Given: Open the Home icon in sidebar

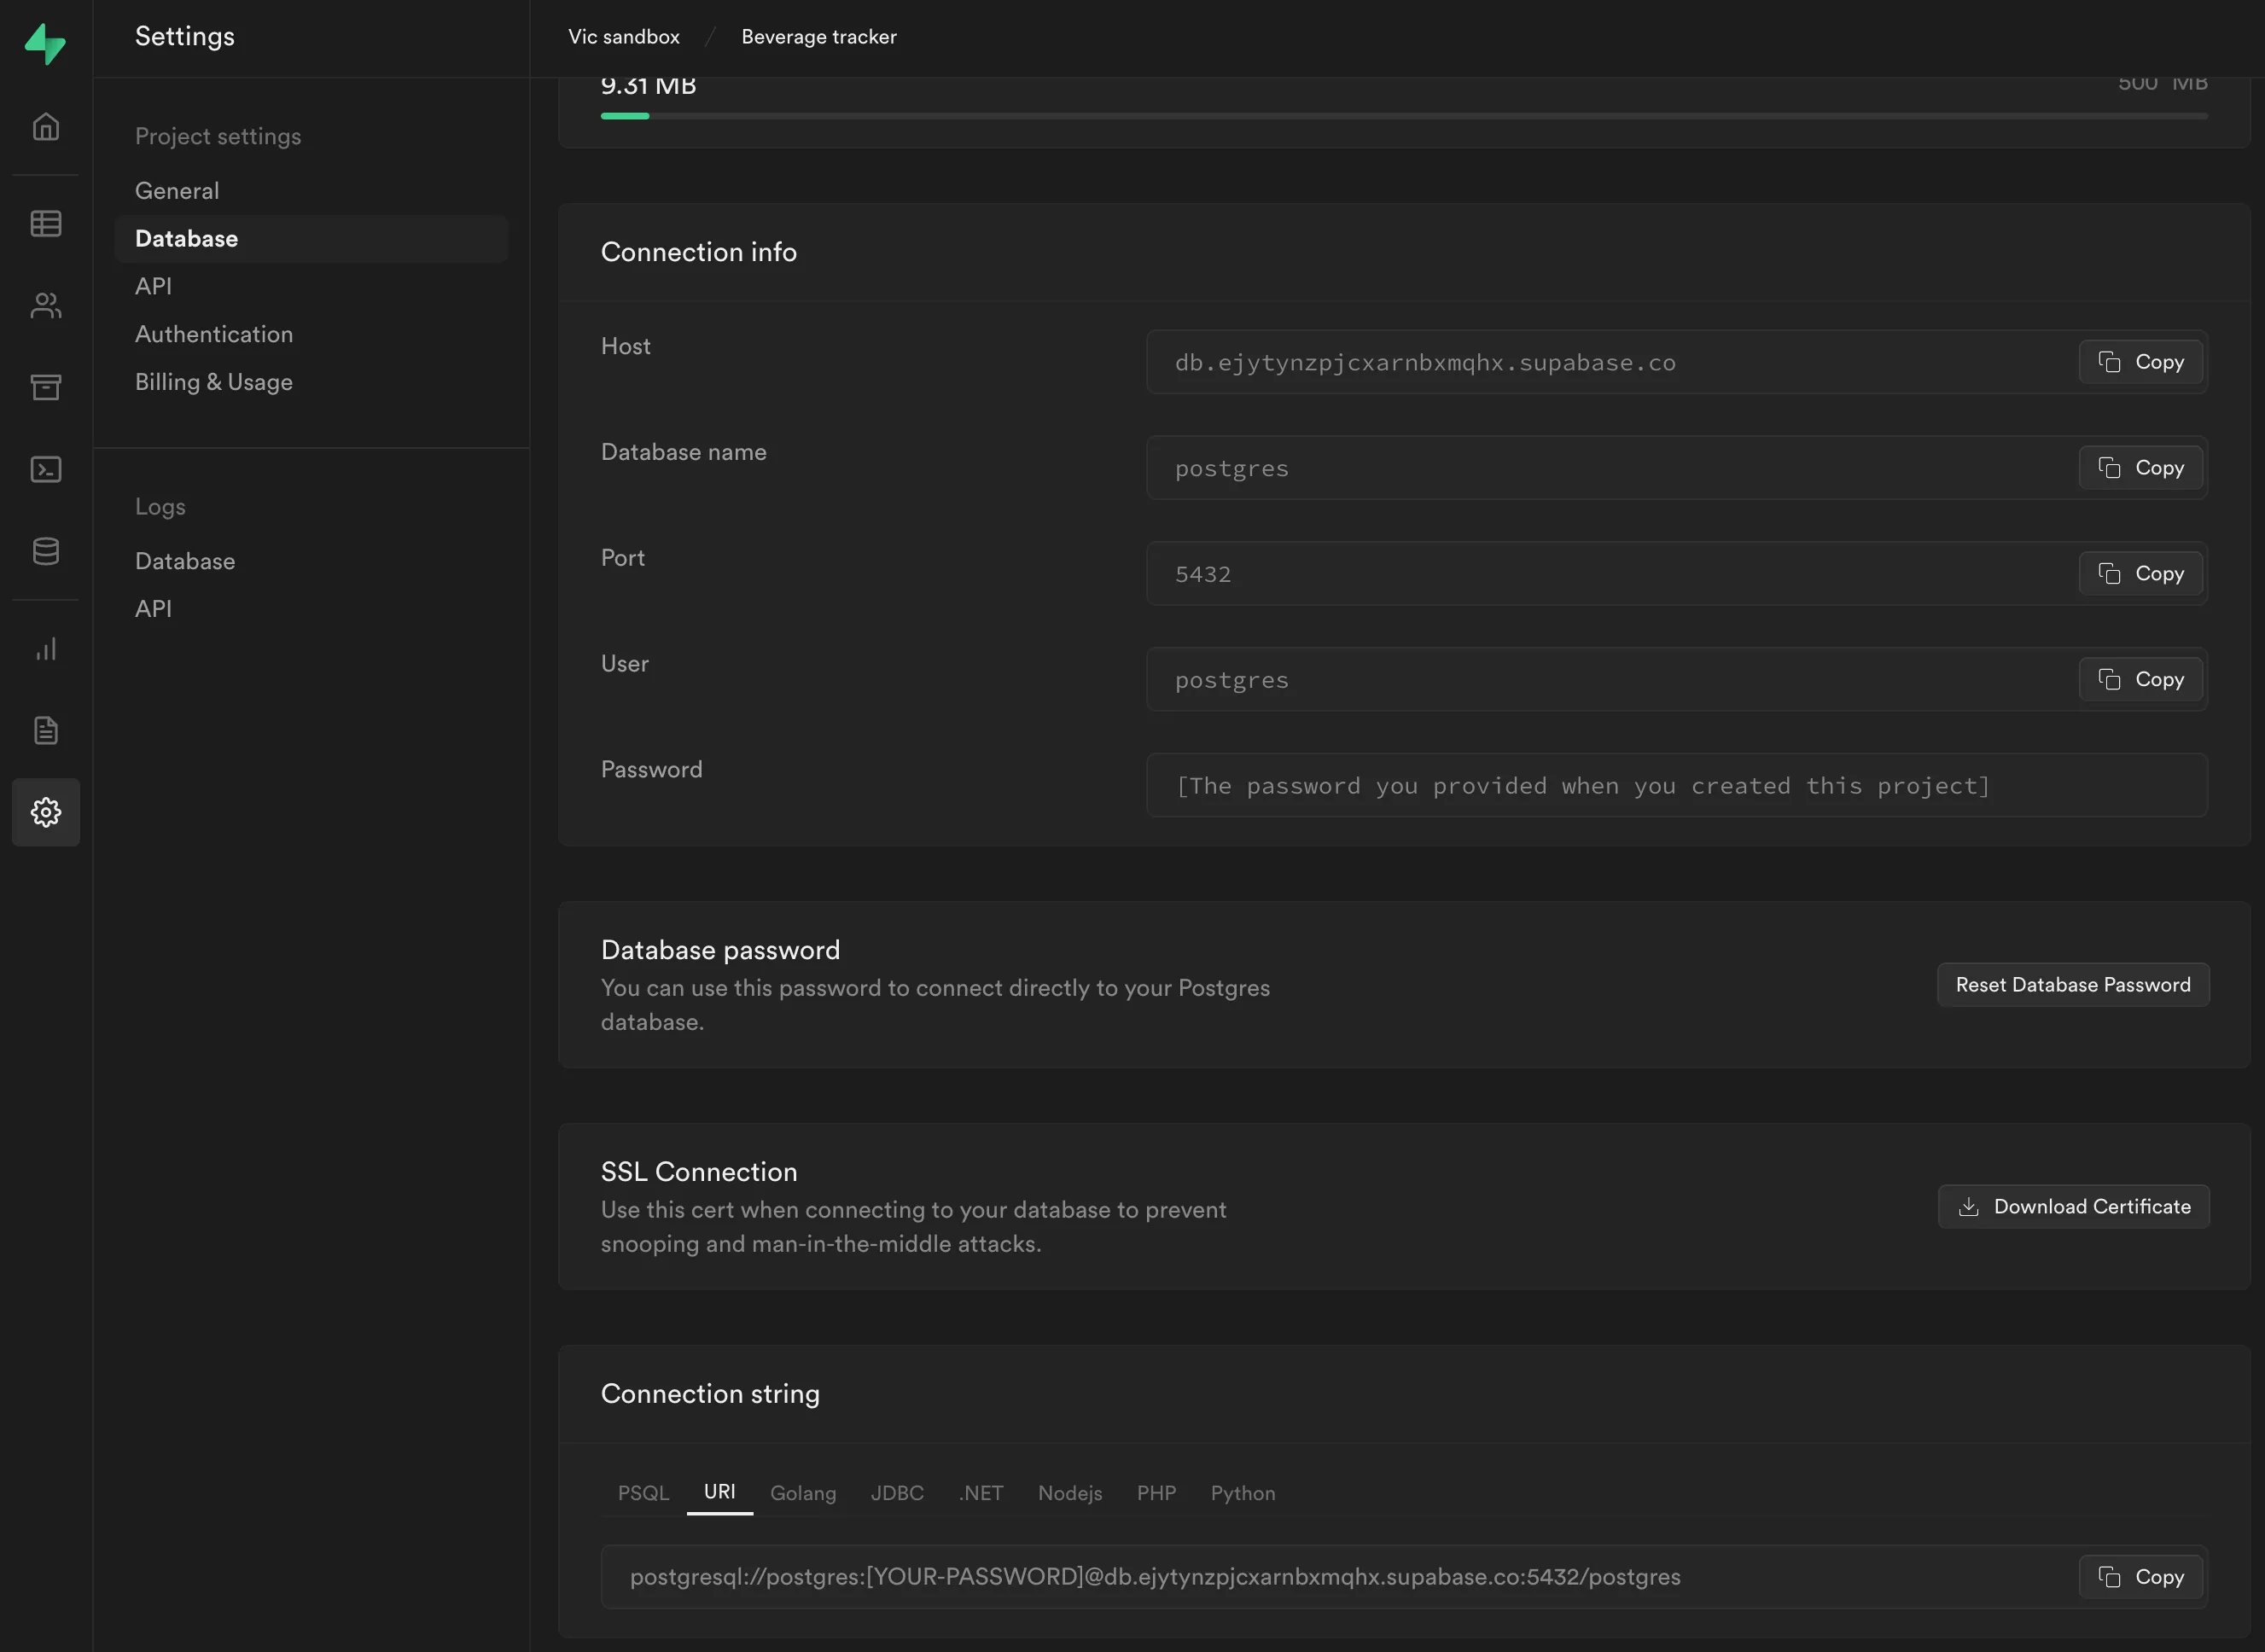Looking at the screenshot, I should click(x=46, y=127).
